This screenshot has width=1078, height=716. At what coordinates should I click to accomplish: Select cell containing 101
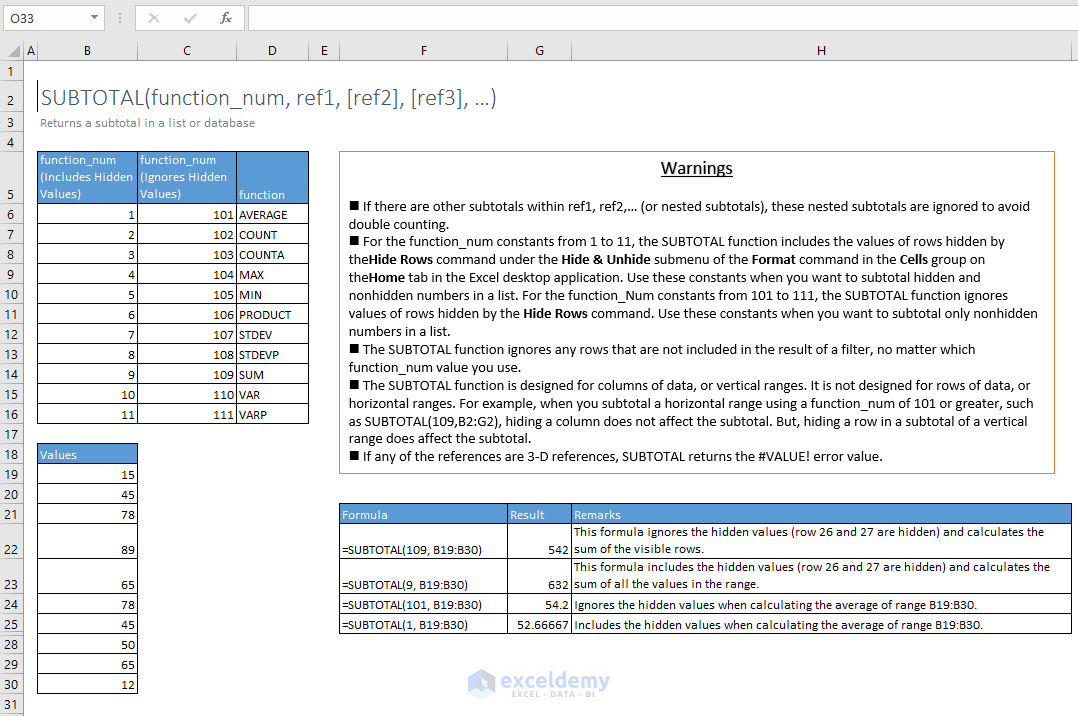point(187,215)
